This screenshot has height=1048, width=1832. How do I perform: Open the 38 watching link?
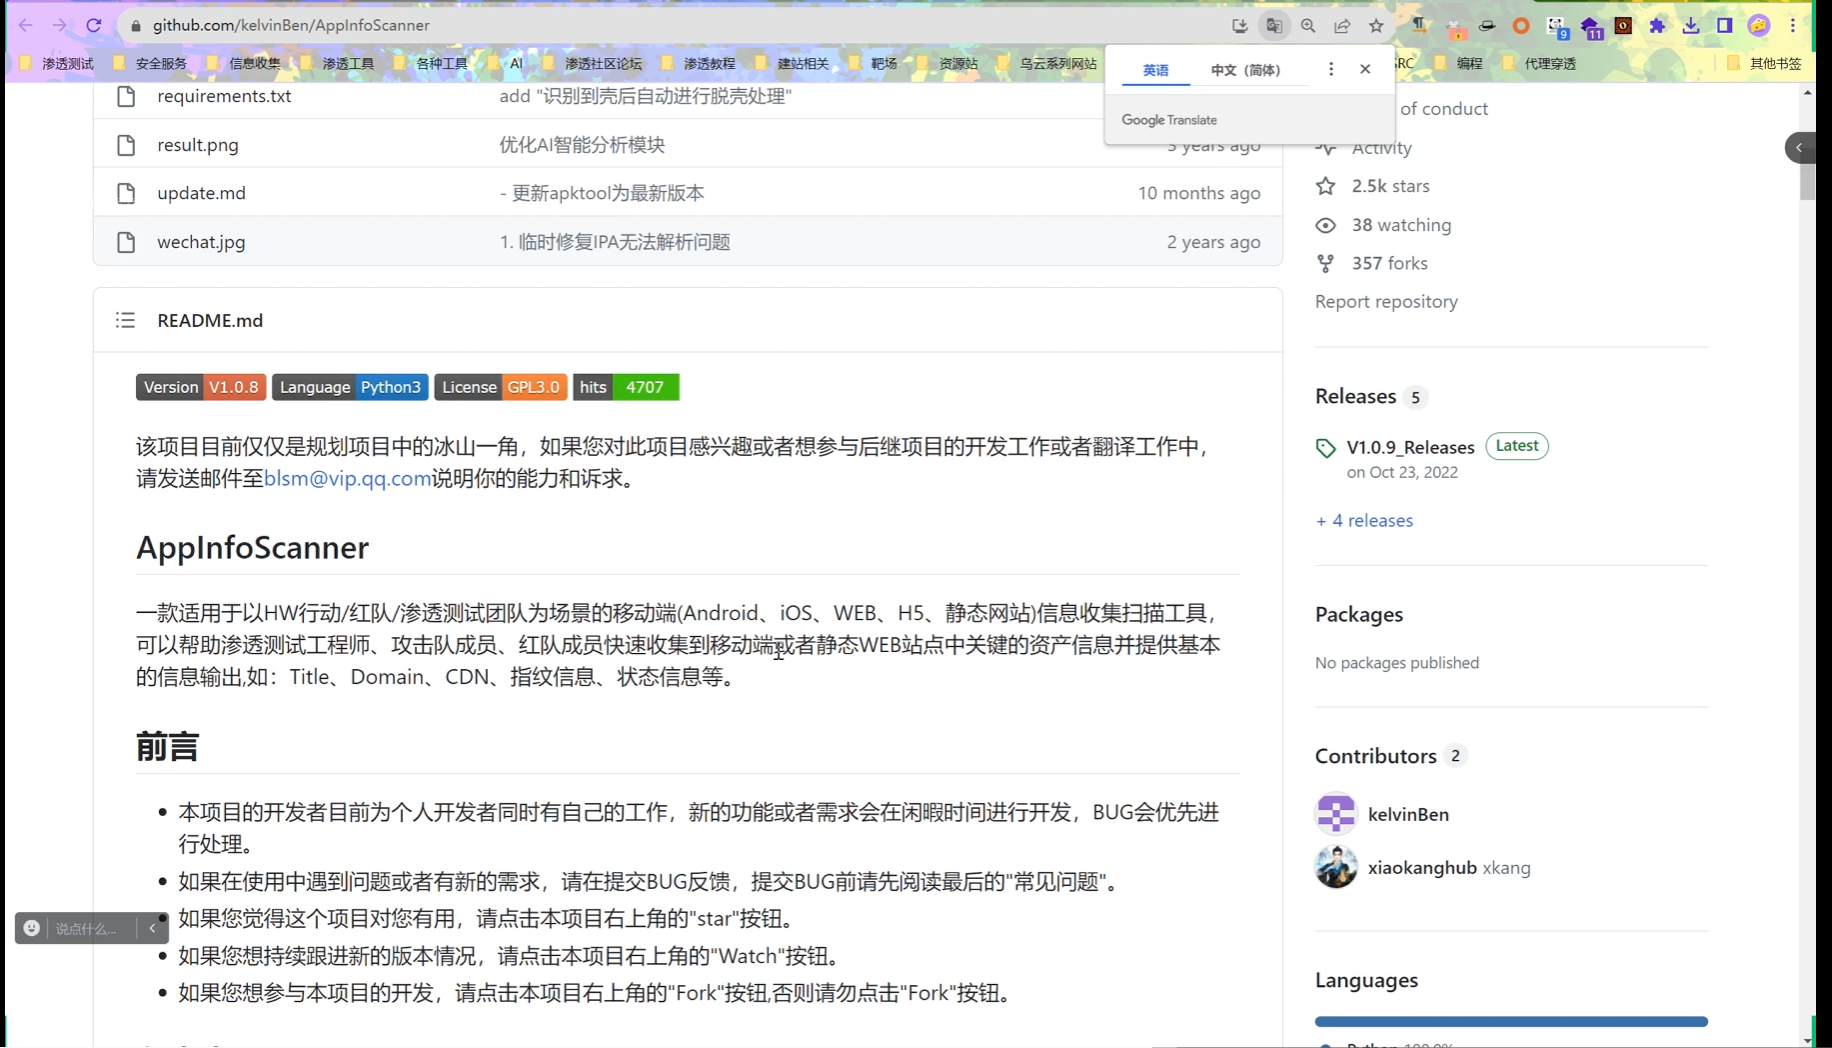pyautogui.click(x=1401, y=225)
